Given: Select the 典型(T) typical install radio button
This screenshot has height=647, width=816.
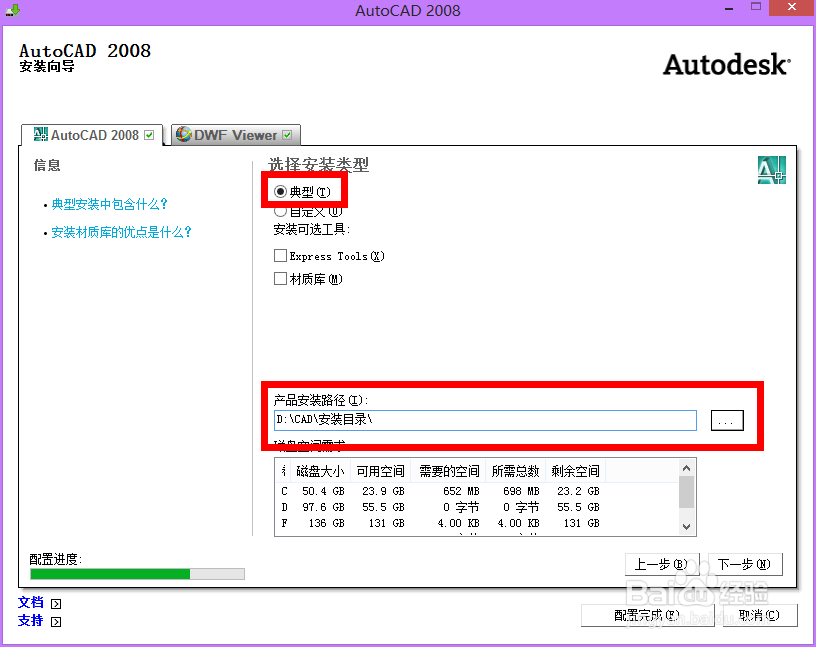Looking at the screenshot, I should tap(280, 192).
